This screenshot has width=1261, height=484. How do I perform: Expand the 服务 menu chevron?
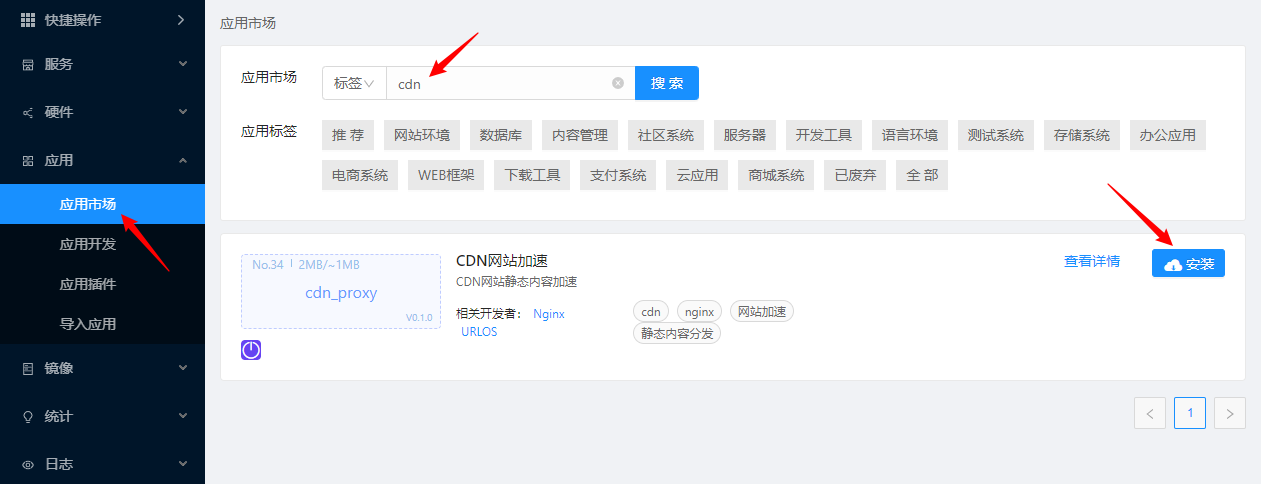point(182,64)
